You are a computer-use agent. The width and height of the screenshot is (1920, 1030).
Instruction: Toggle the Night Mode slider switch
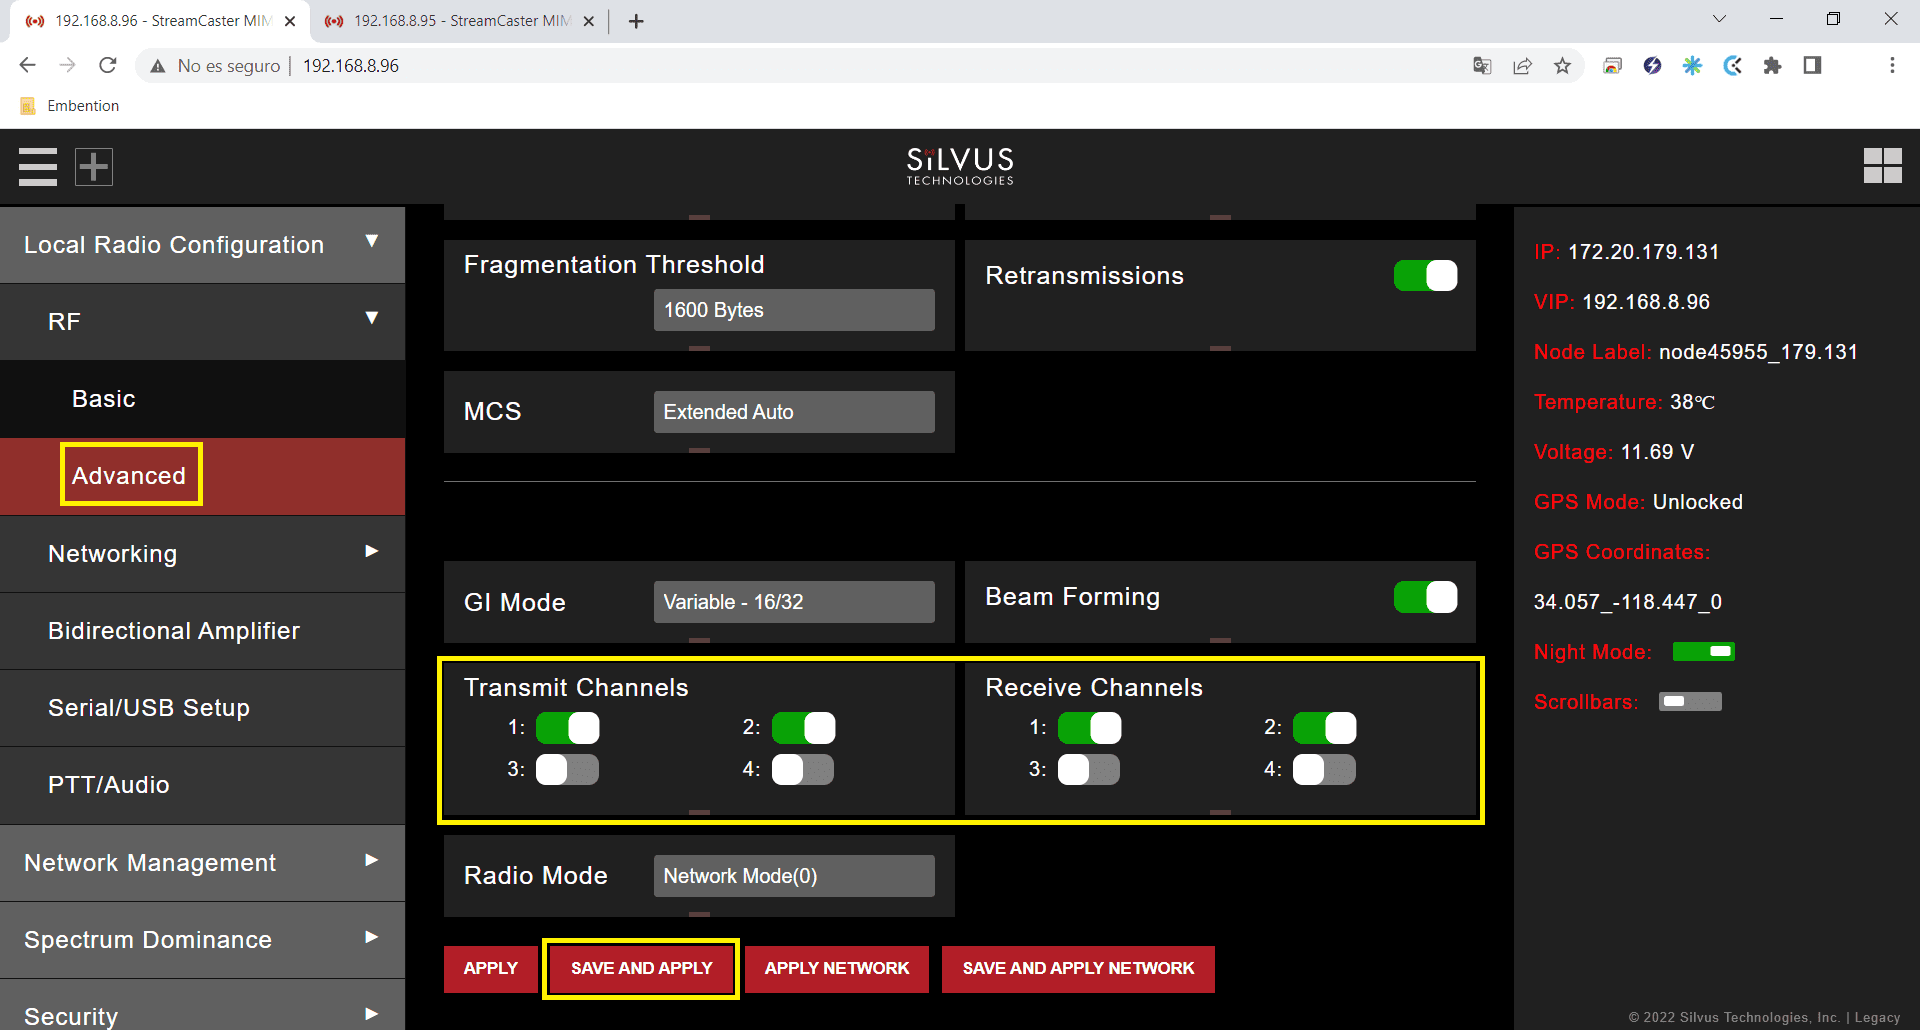[x=1703, y=652]
